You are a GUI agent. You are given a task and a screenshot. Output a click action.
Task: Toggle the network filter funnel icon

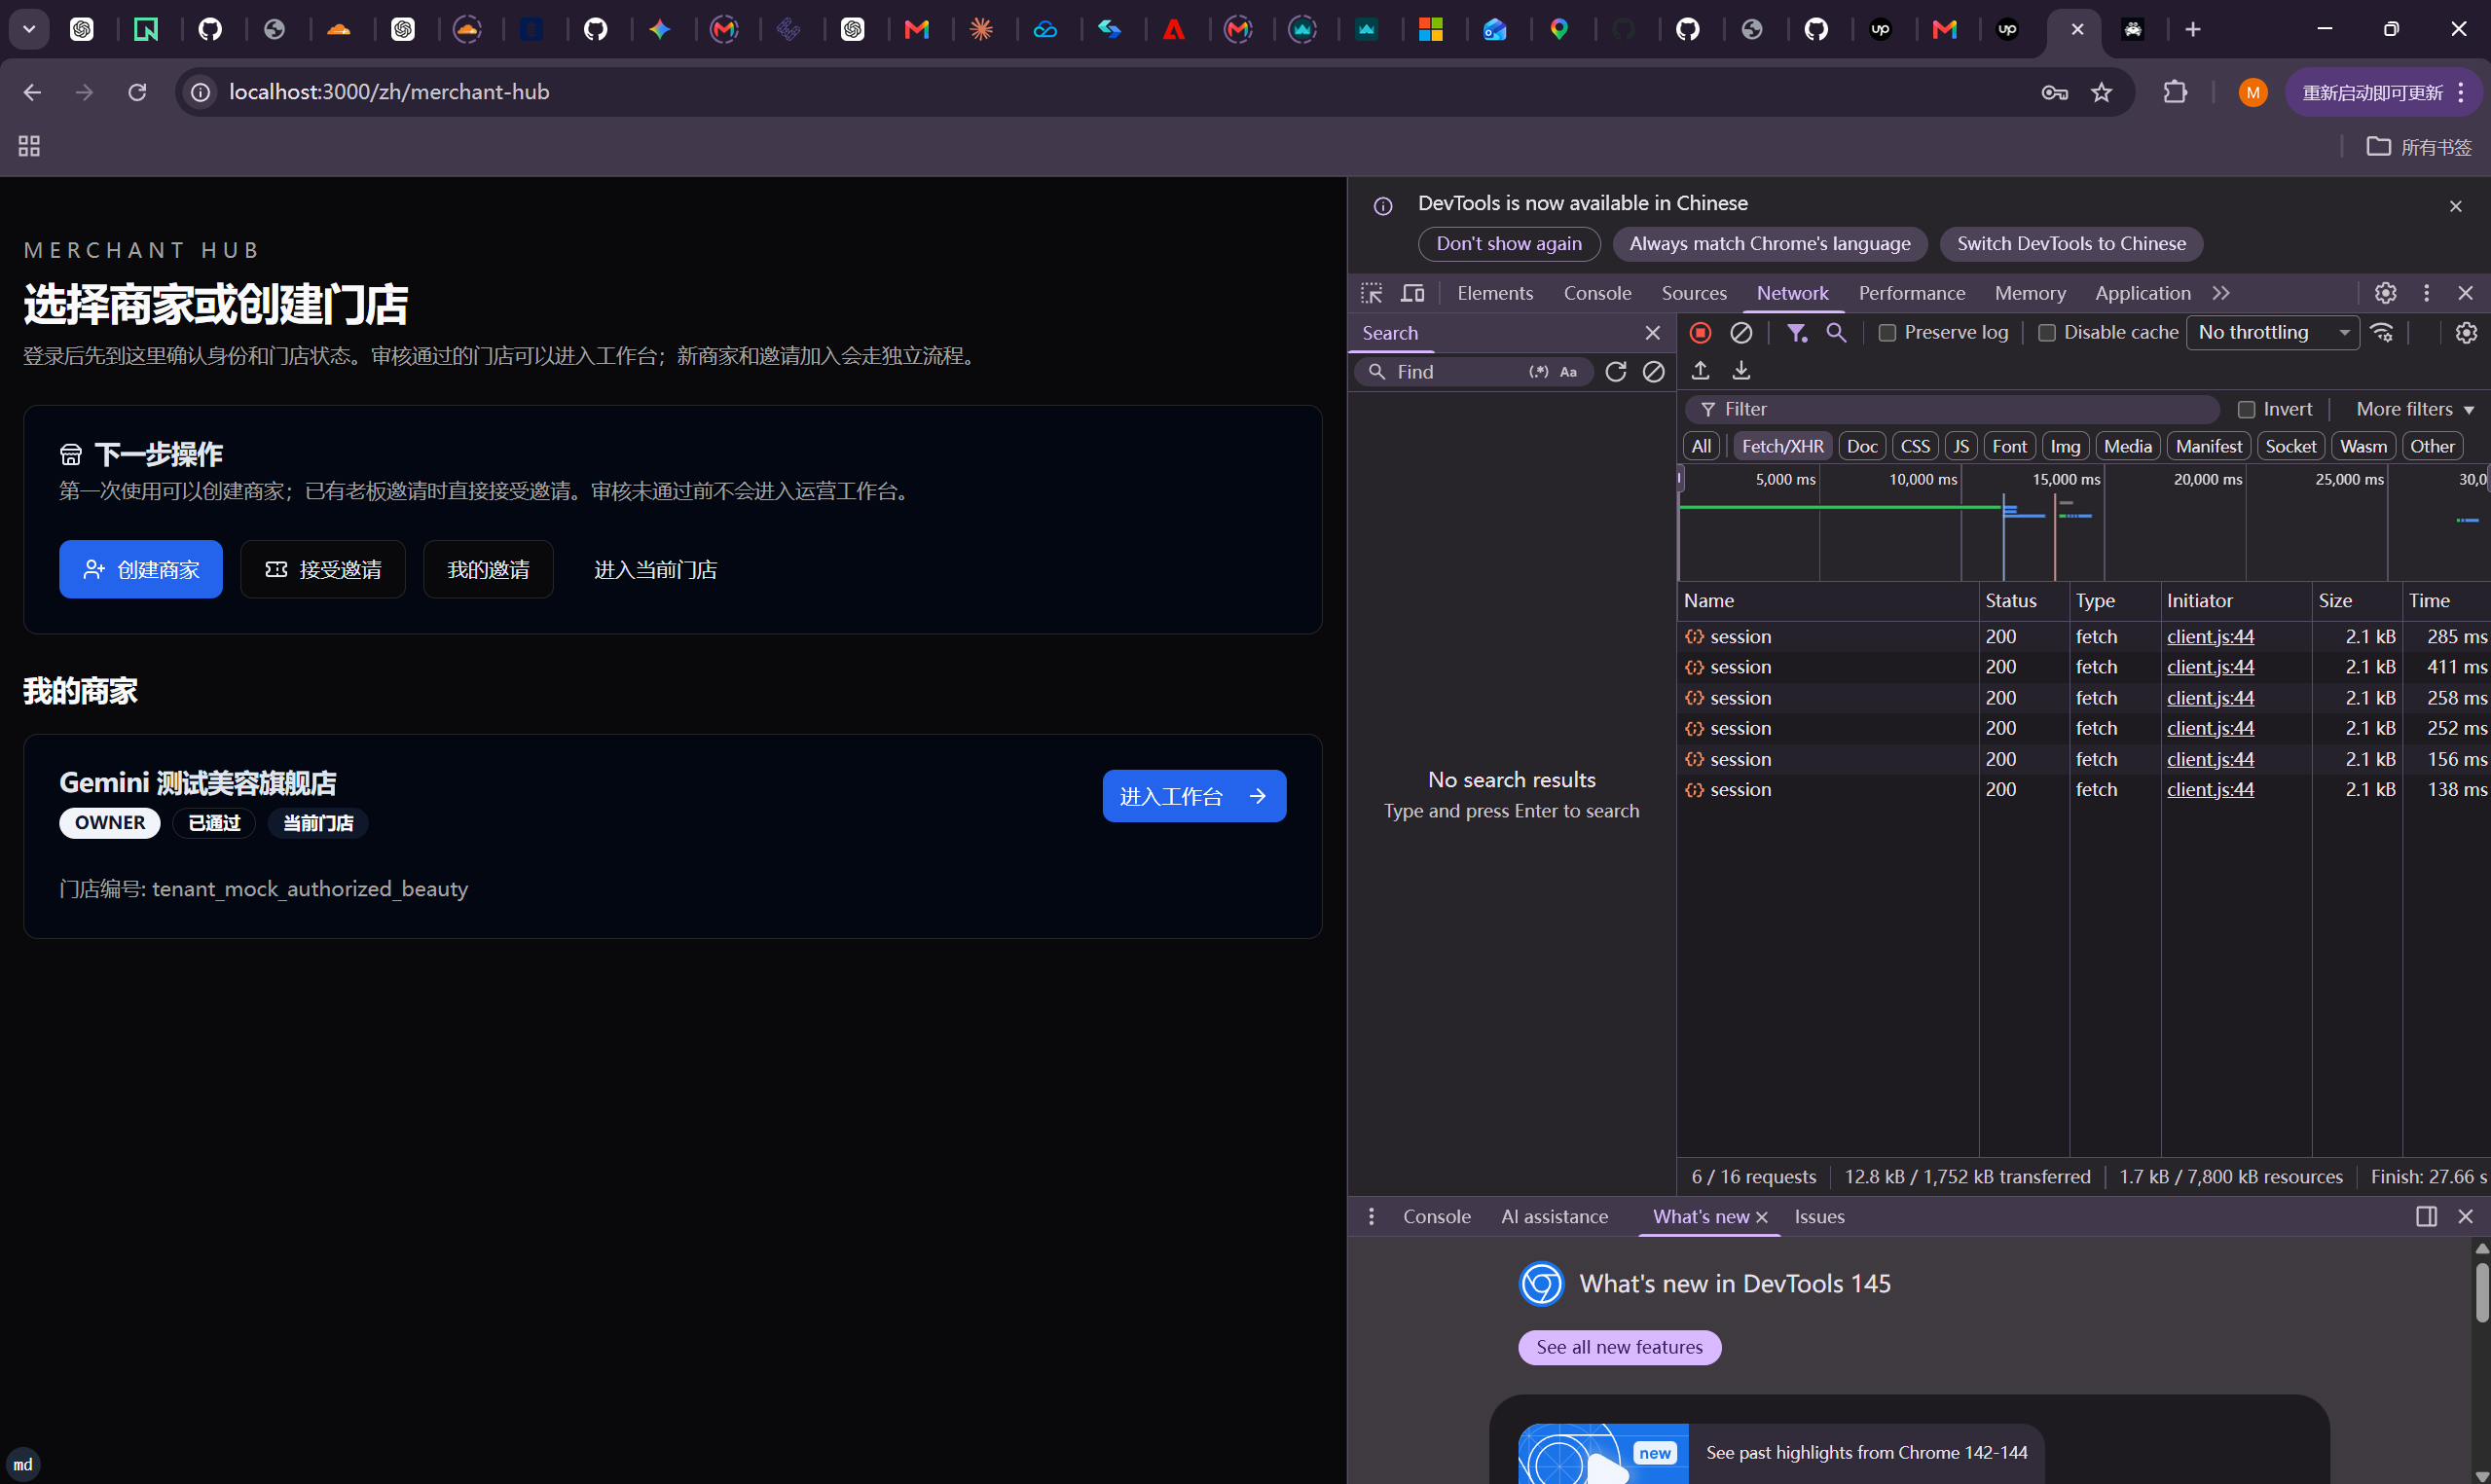(1797, 332)
